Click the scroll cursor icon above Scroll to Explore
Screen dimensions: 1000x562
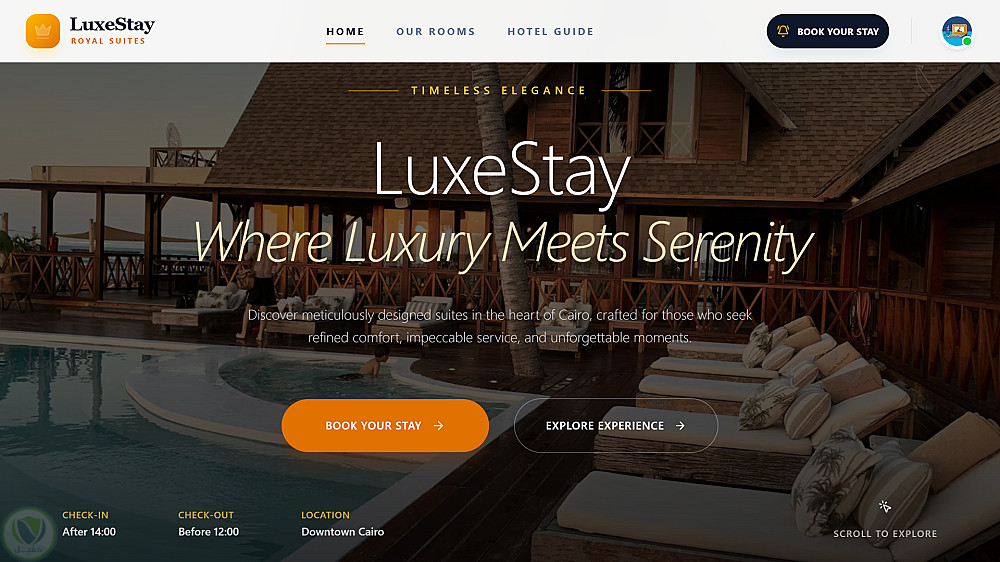(885, 507)
